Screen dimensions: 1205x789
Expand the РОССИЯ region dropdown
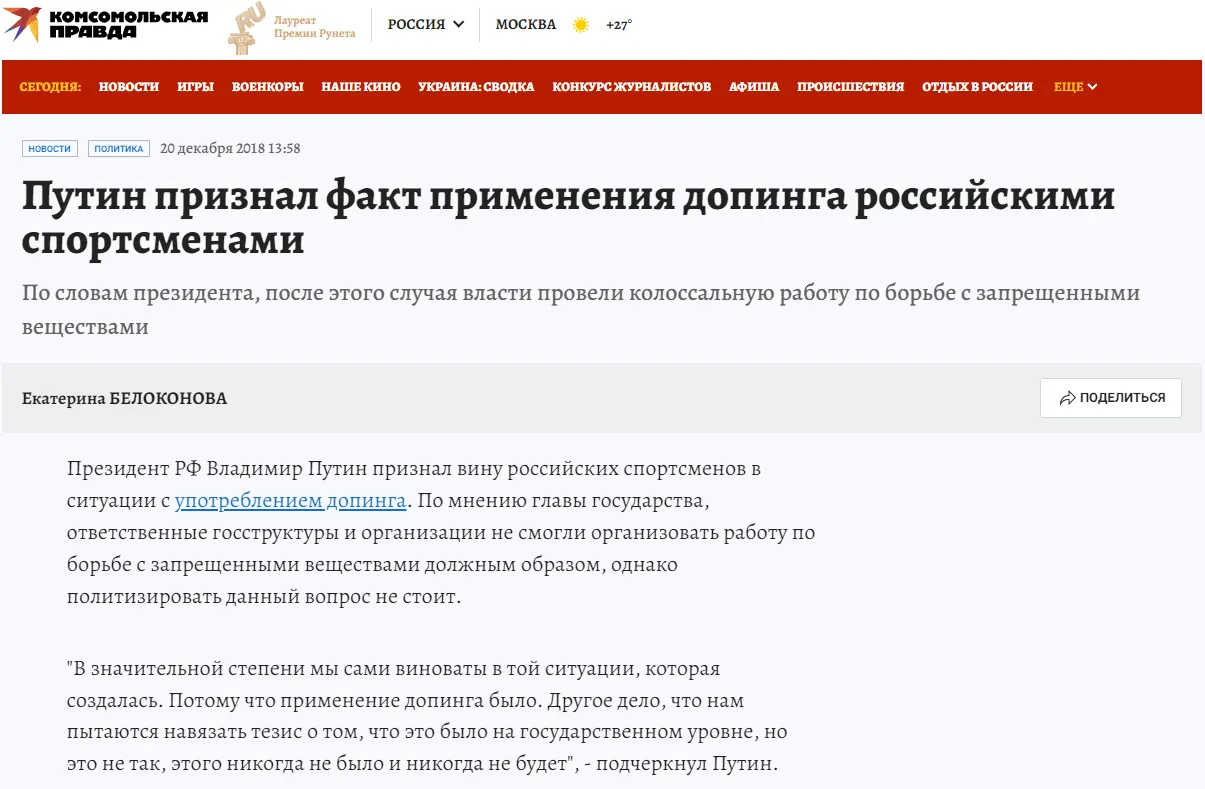[x=426, y=25]
